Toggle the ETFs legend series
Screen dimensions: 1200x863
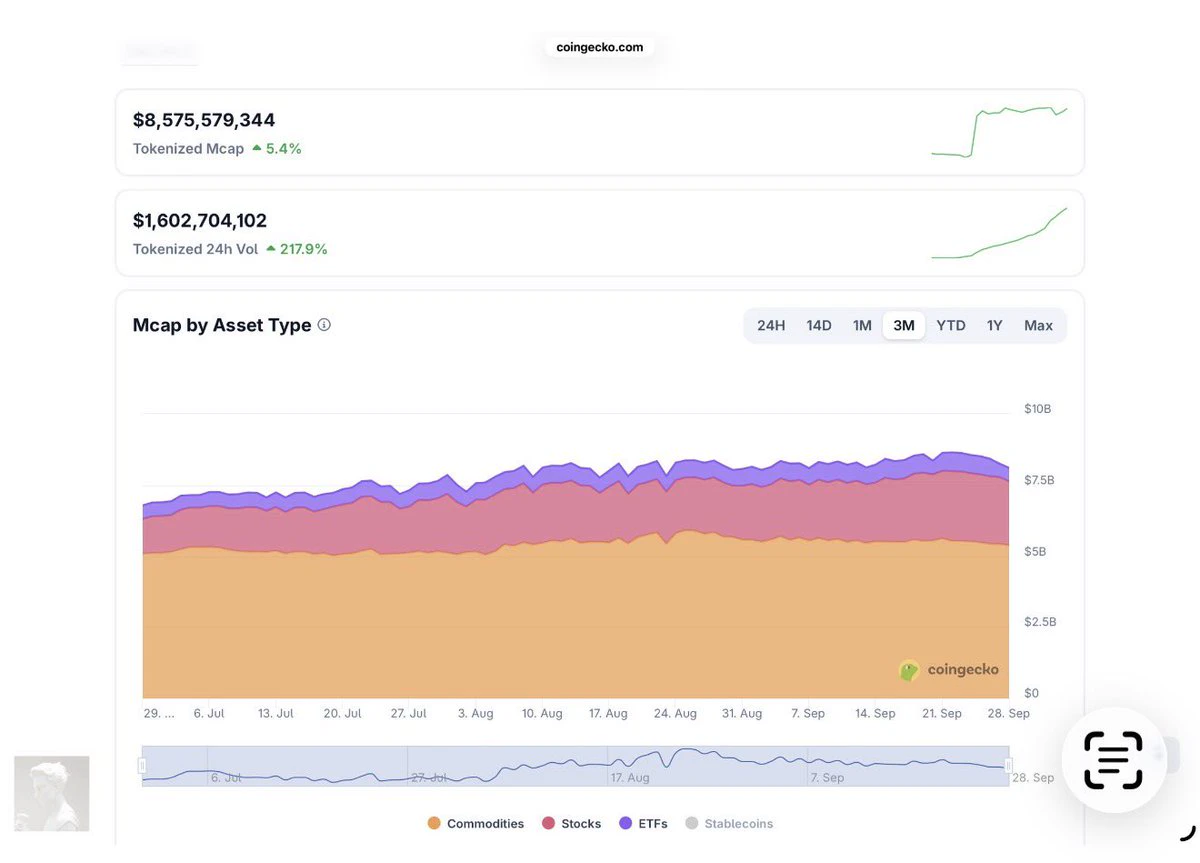click(643, 824)
